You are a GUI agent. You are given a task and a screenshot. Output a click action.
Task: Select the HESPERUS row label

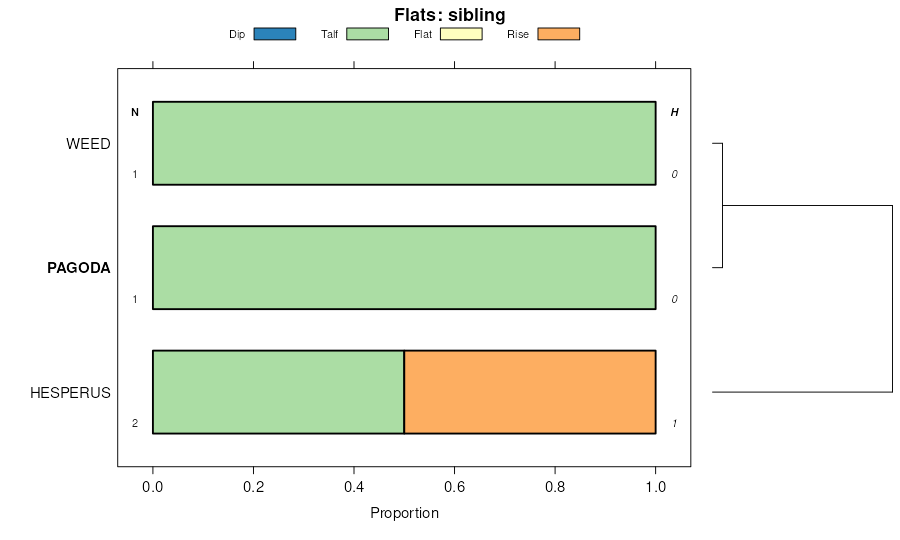[x=70, y=392]
